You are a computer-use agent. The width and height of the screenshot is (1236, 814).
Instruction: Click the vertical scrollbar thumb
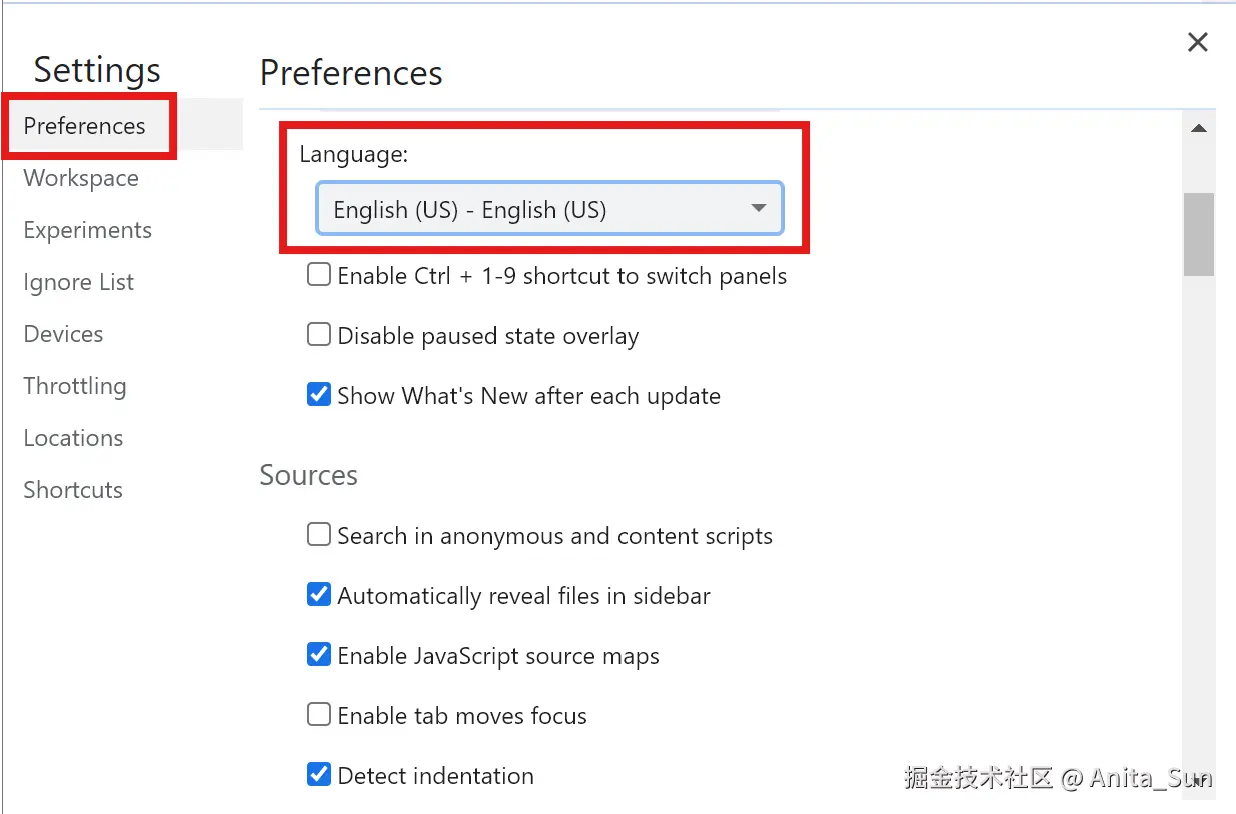[1198, 233]
